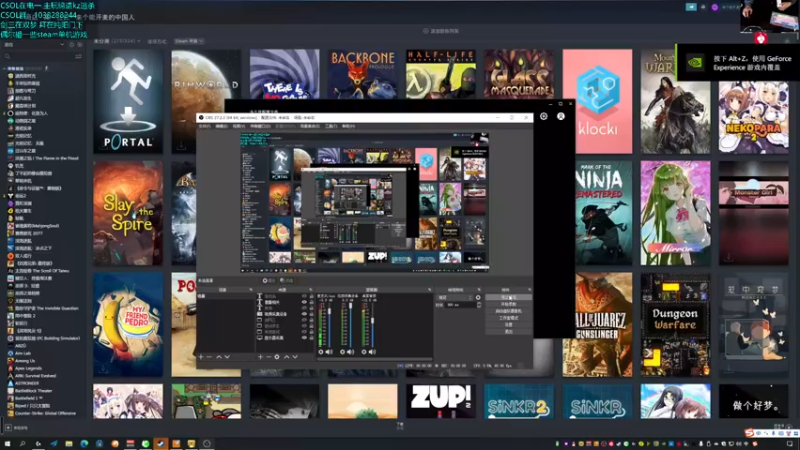
Task: Open 设置 from OBS controls
Action: coord(509,324)
